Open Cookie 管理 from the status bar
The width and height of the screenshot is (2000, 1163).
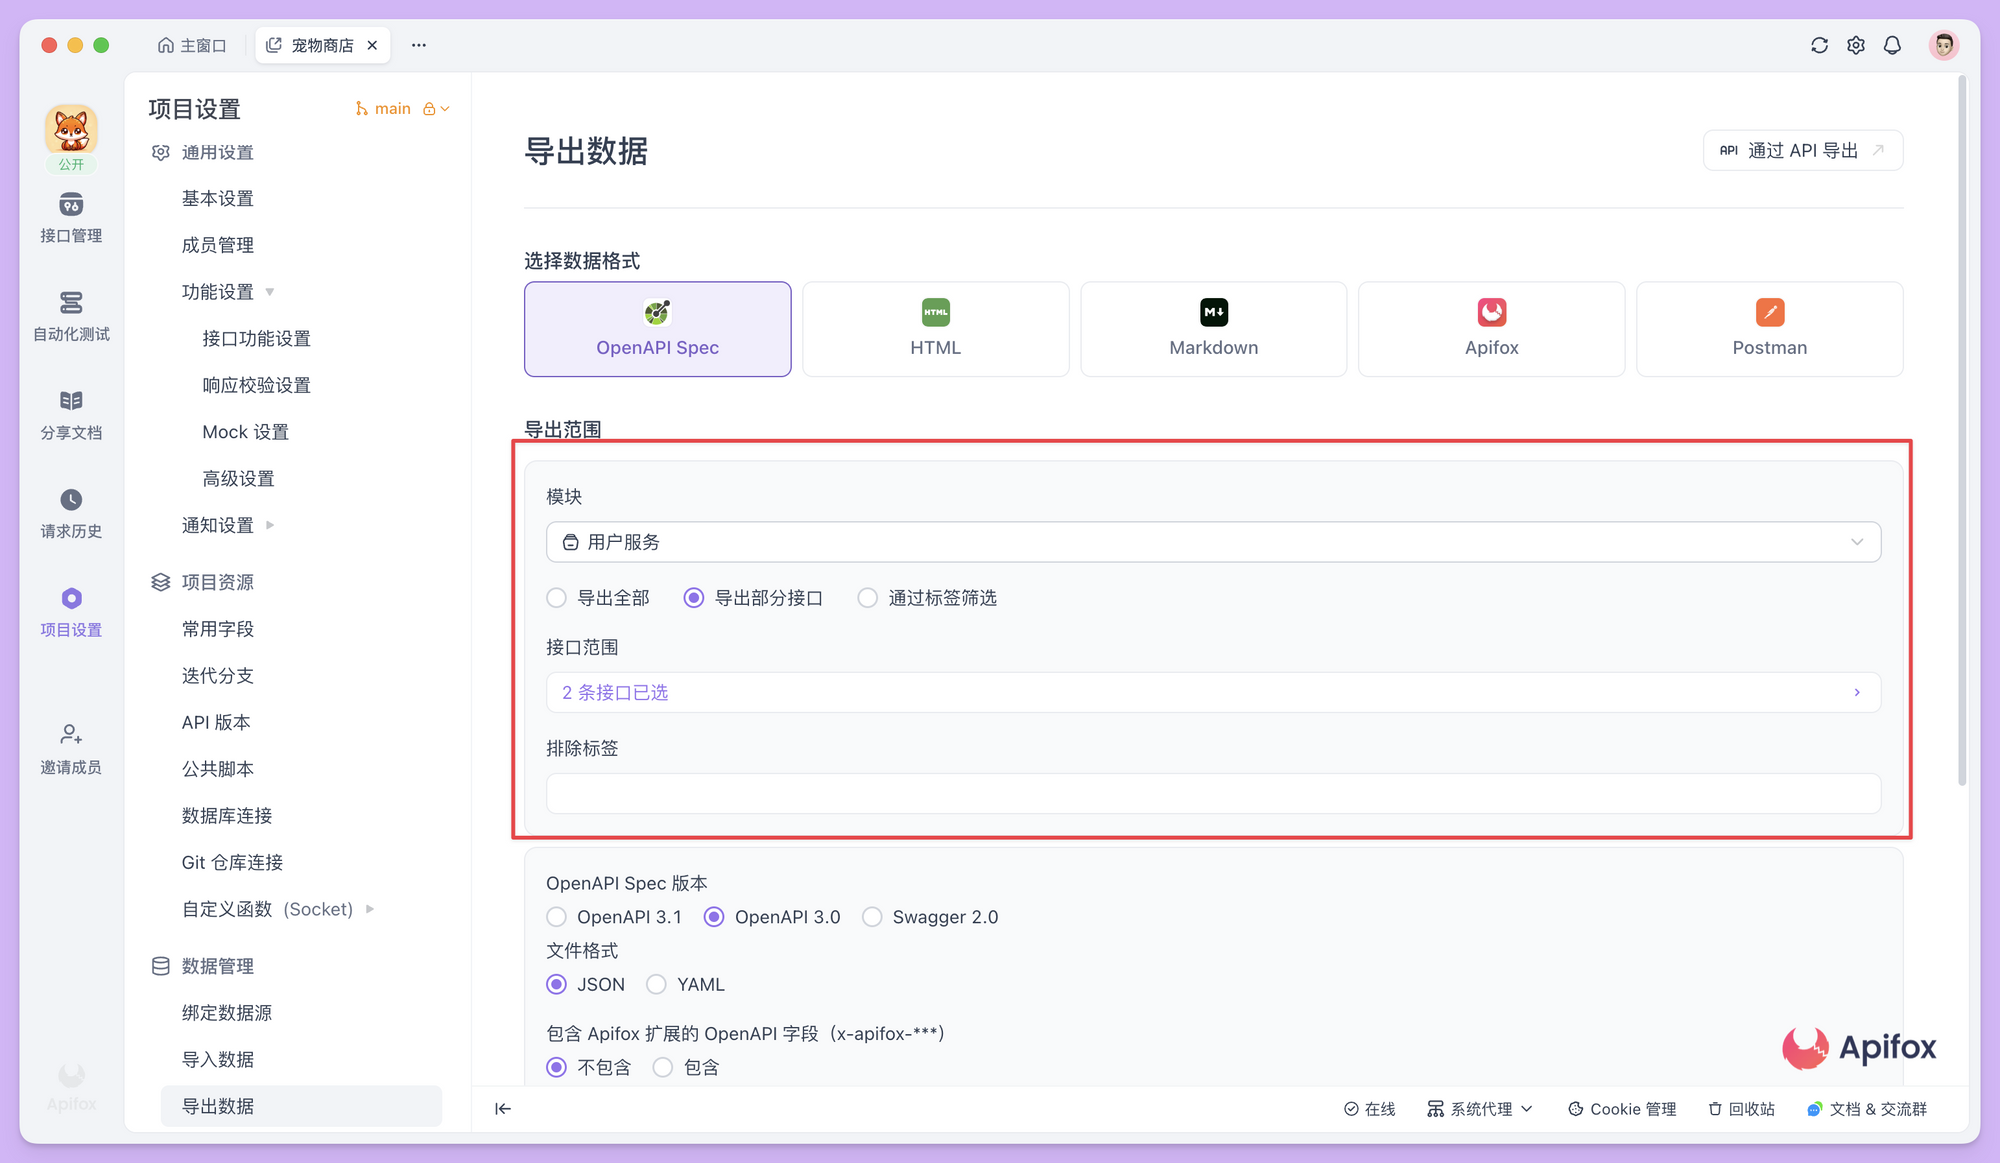coord(1622,1108)
